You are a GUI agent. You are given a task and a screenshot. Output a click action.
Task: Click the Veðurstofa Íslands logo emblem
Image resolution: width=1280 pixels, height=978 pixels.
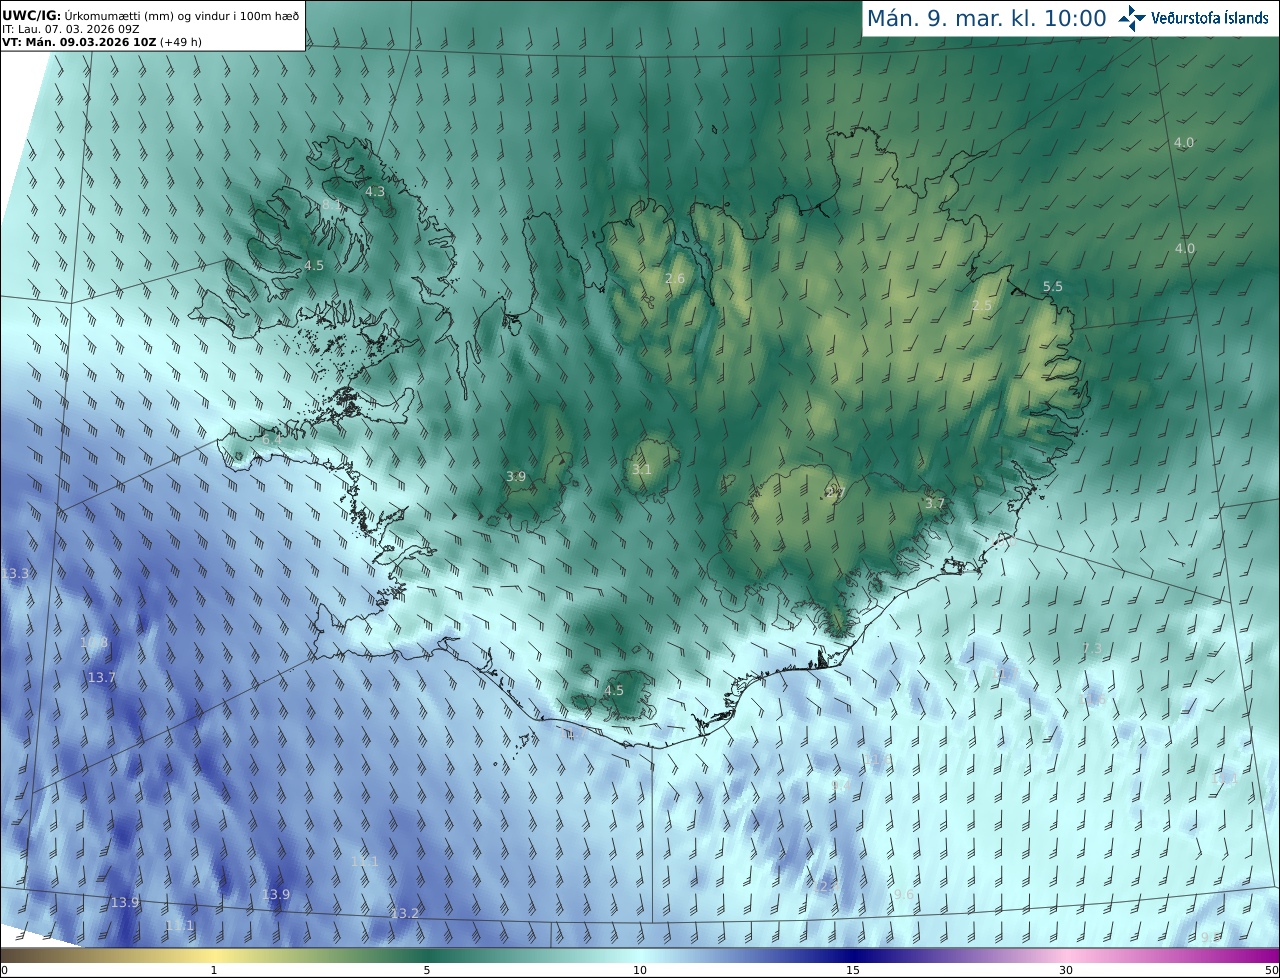click(1132, 18)
